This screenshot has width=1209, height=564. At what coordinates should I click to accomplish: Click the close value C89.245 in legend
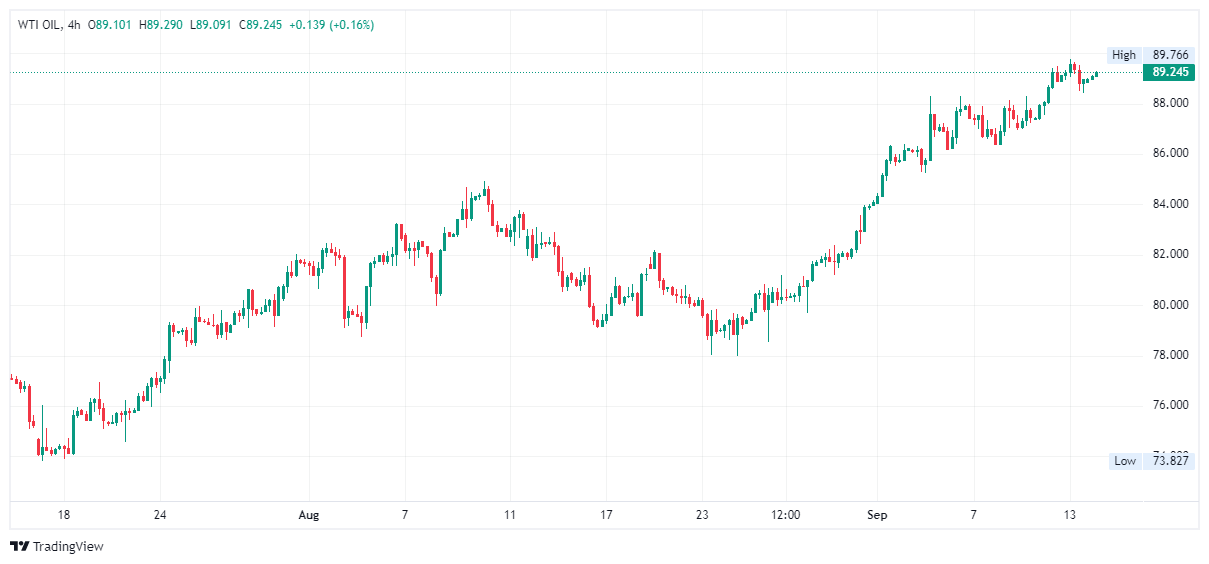[260, 25]
